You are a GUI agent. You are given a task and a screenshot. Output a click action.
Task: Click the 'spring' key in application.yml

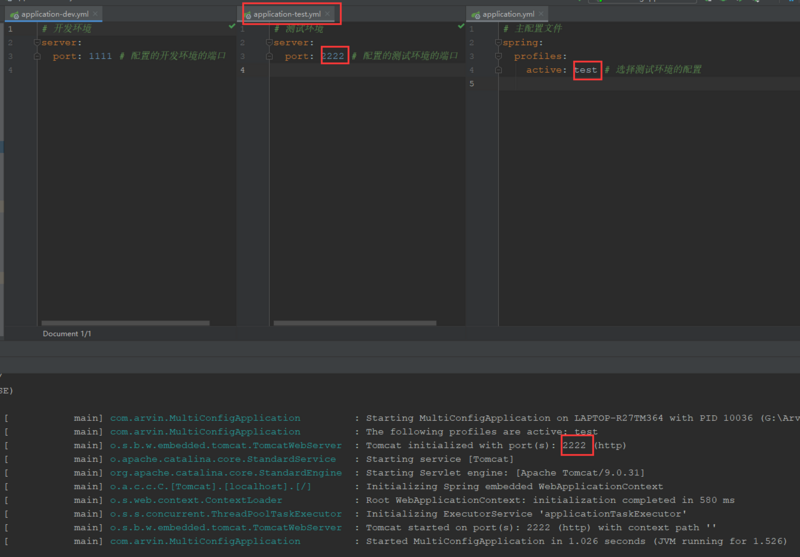(520, 42)
